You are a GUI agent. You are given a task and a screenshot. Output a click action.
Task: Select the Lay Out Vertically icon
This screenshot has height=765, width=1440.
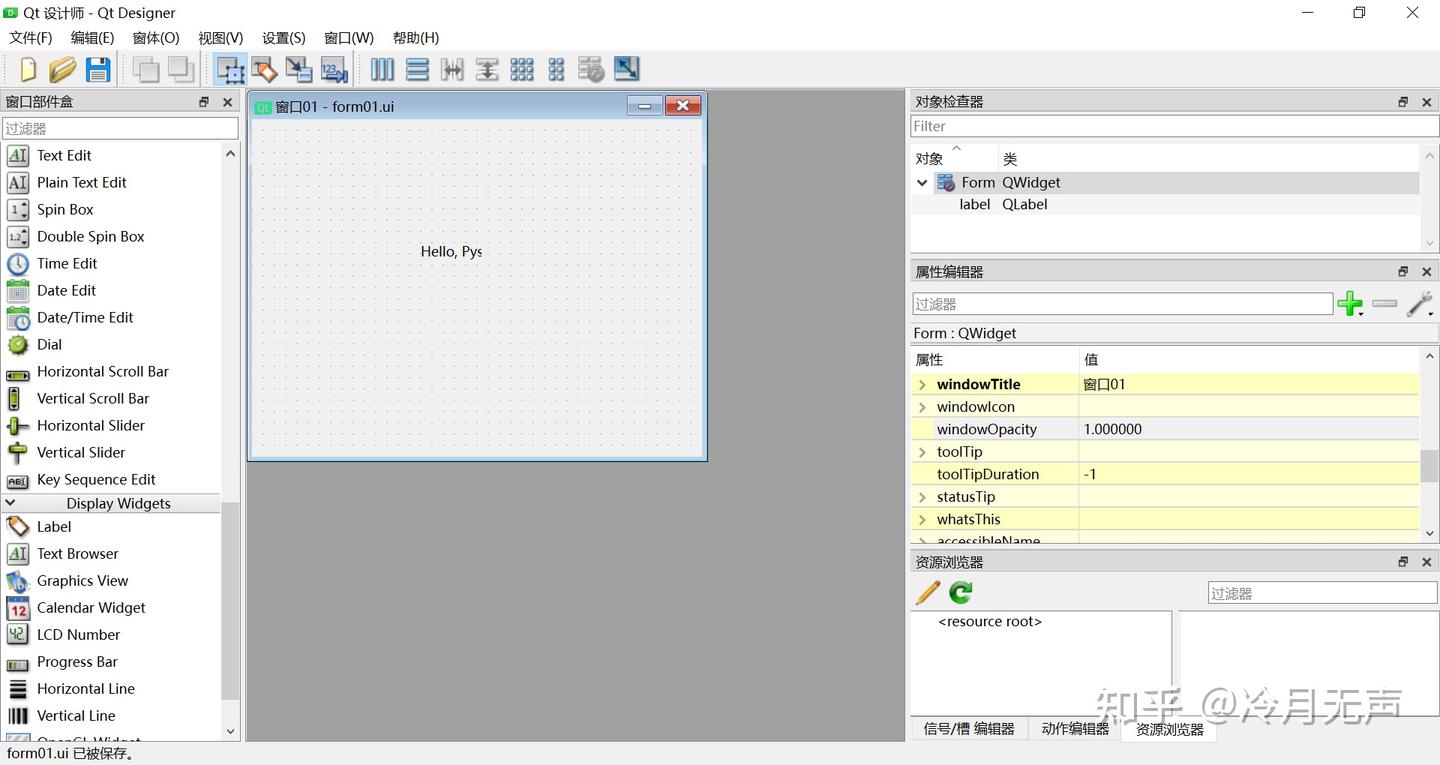(417, 69)
